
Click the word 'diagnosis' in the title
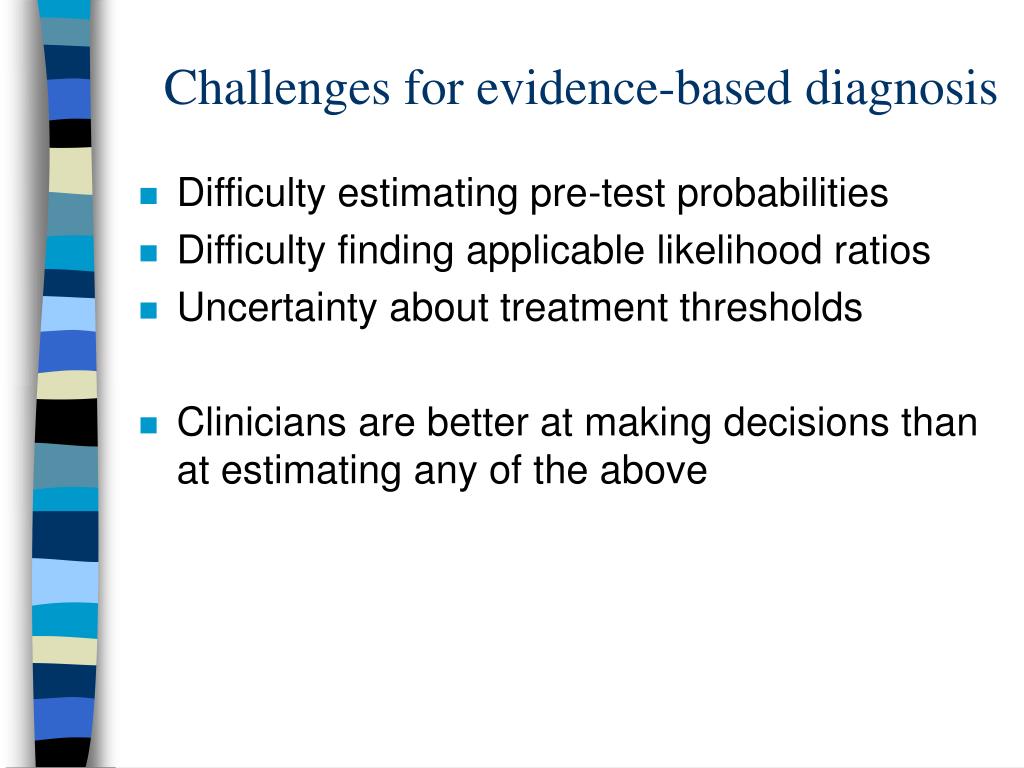coord(901,90)
